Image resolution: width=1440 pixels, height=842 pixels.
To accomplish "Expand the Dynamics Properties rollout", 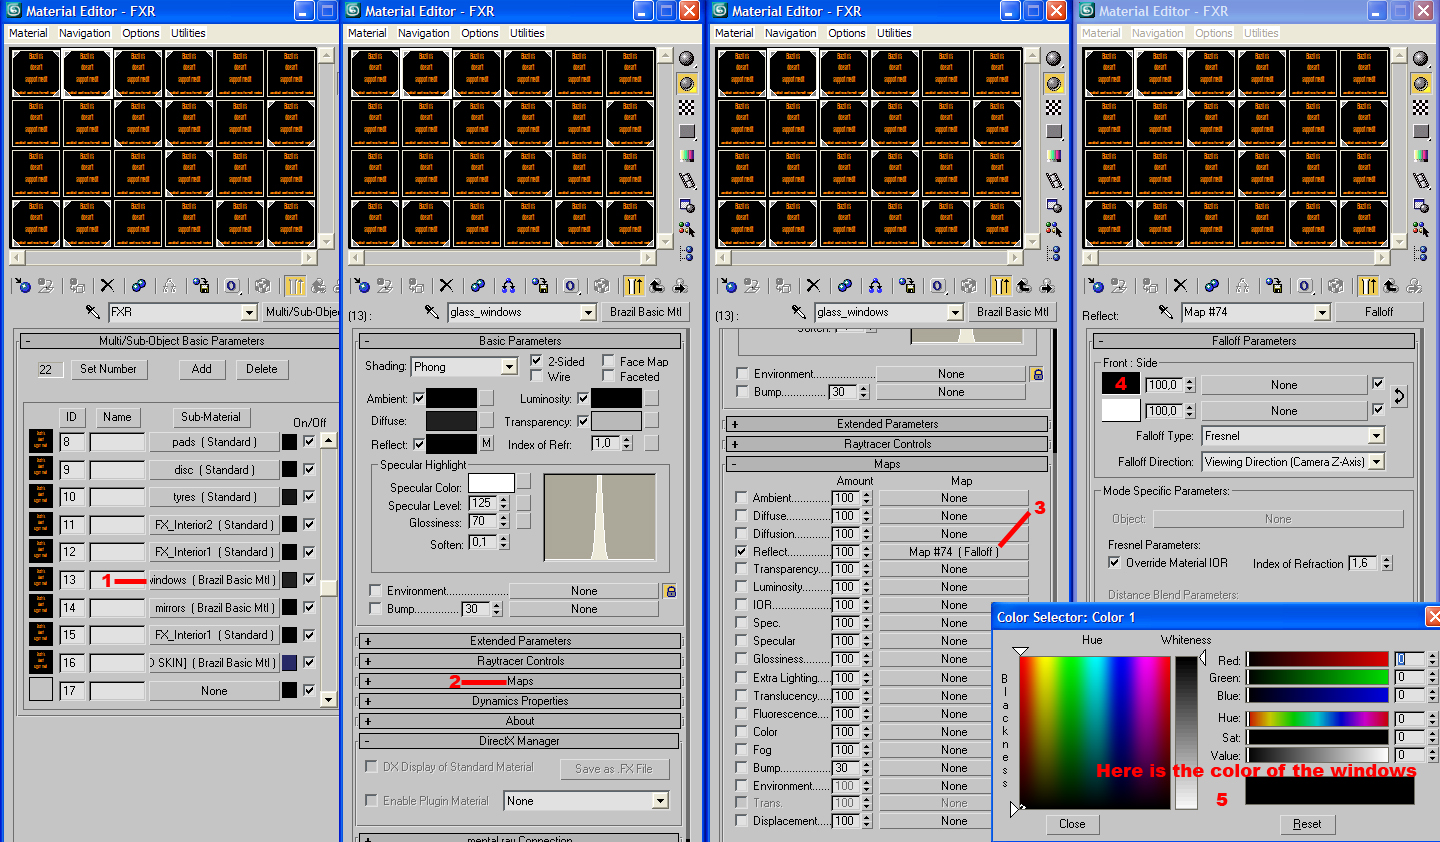I will [519, 701].
